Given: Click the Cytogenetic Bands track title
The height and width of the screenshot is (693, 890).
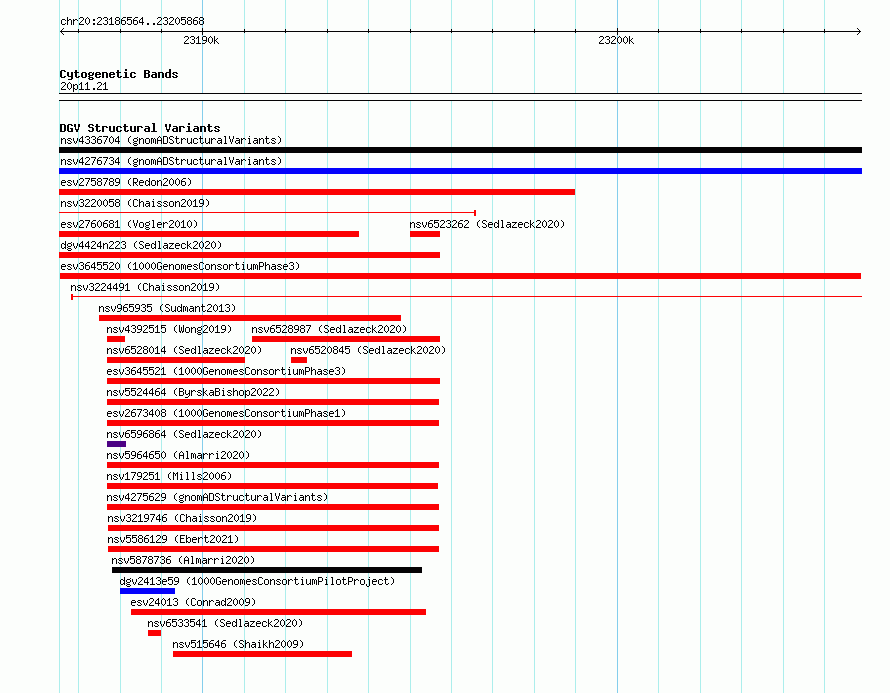Looking at the screenshot, I should point(119,74).
